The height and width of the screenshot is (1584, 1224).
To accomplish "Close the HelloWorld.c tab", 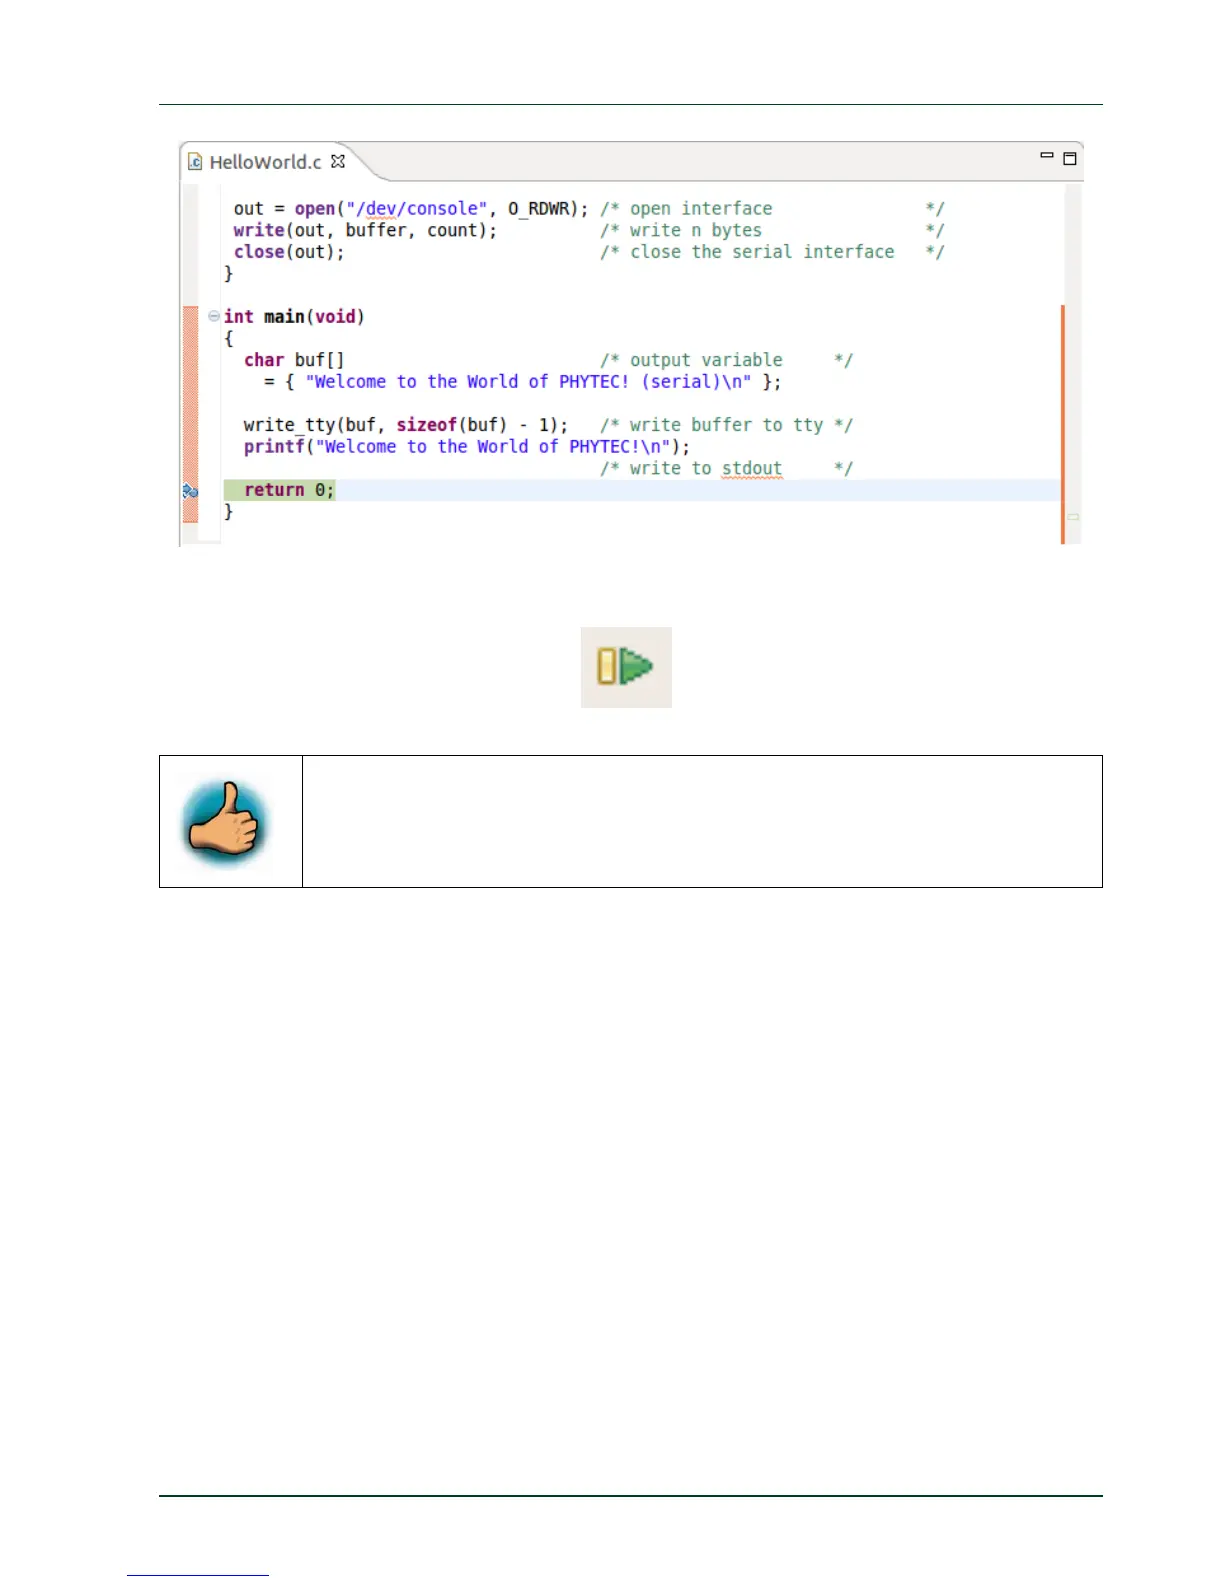I will click(338, 161).
